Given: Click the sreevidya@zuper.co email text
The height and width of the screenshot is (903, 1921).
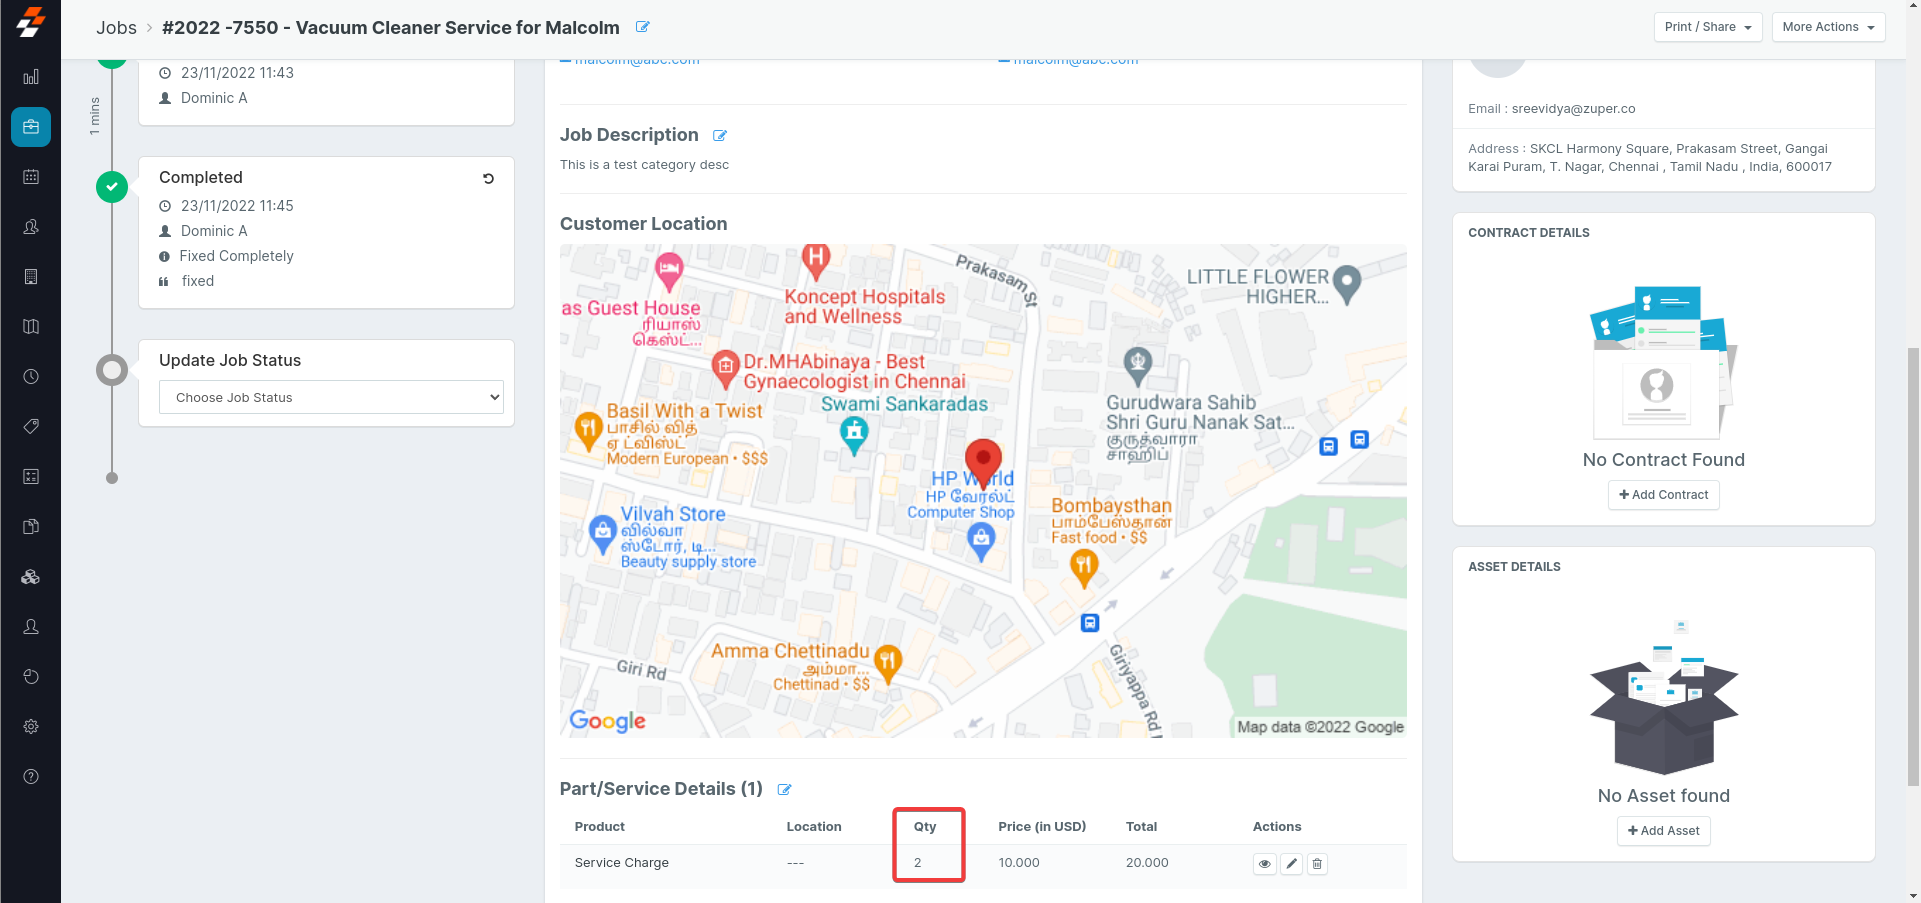Looking at the screenshot, I should click(1574, 109).
